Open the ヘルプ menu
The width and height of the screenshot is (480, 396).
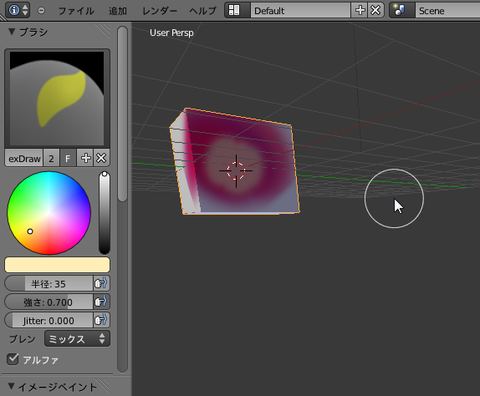tap(203, 11)
